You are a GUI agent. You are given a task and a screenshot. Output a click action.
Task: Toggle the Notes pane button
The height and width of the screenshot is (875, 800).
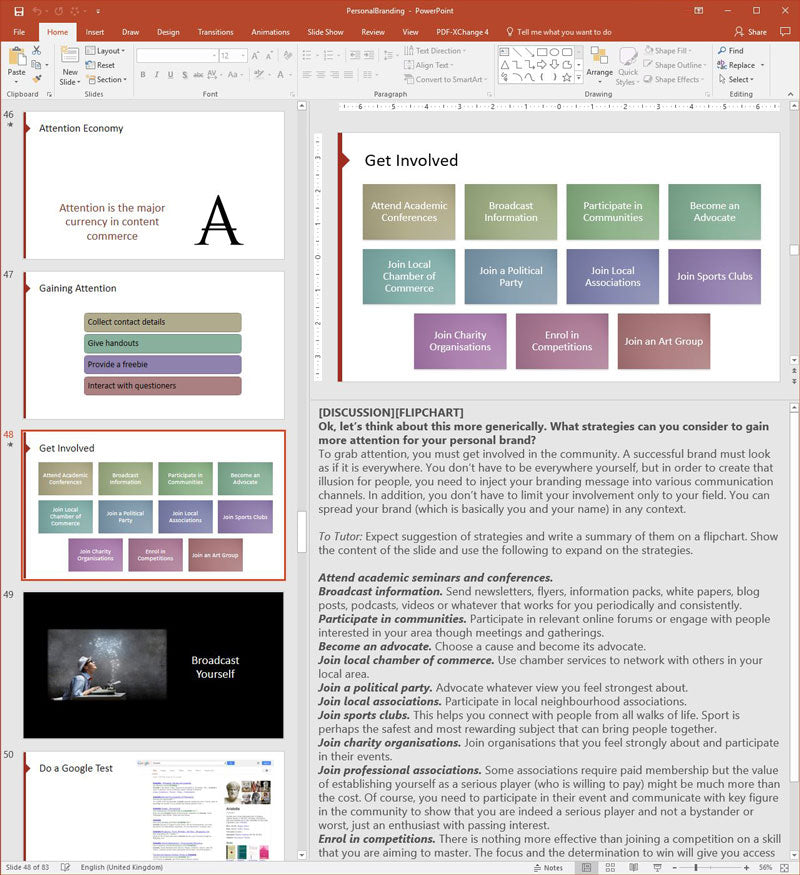[548, 868]
